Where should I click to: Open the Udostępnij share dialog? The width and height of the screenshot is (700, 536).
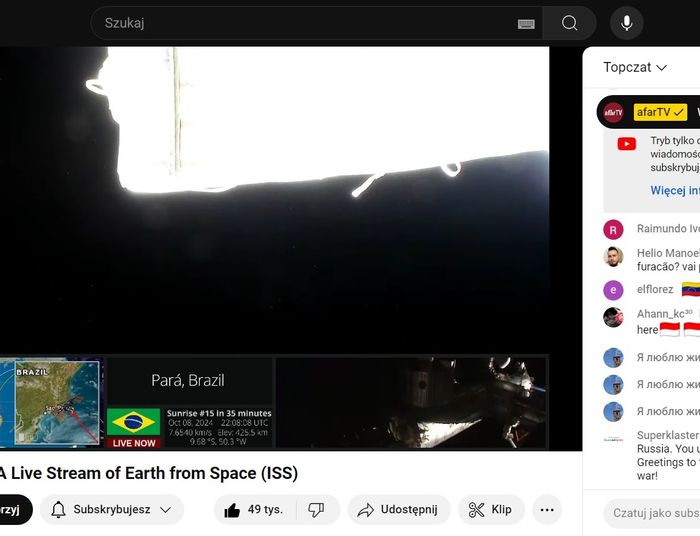click(x=399, y=509)
